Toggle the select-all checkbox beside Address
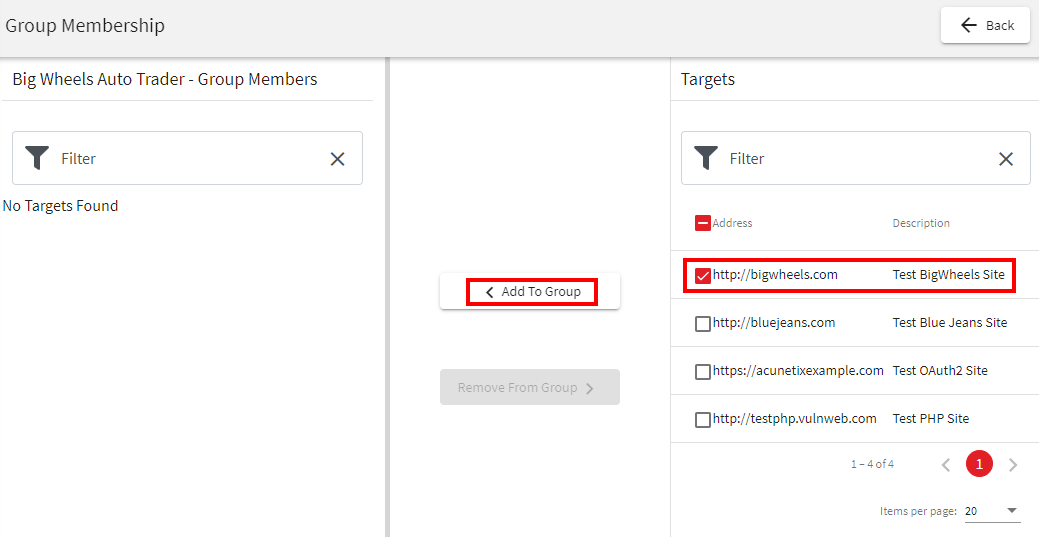1039x537 pixels. (x=703, y=223)
